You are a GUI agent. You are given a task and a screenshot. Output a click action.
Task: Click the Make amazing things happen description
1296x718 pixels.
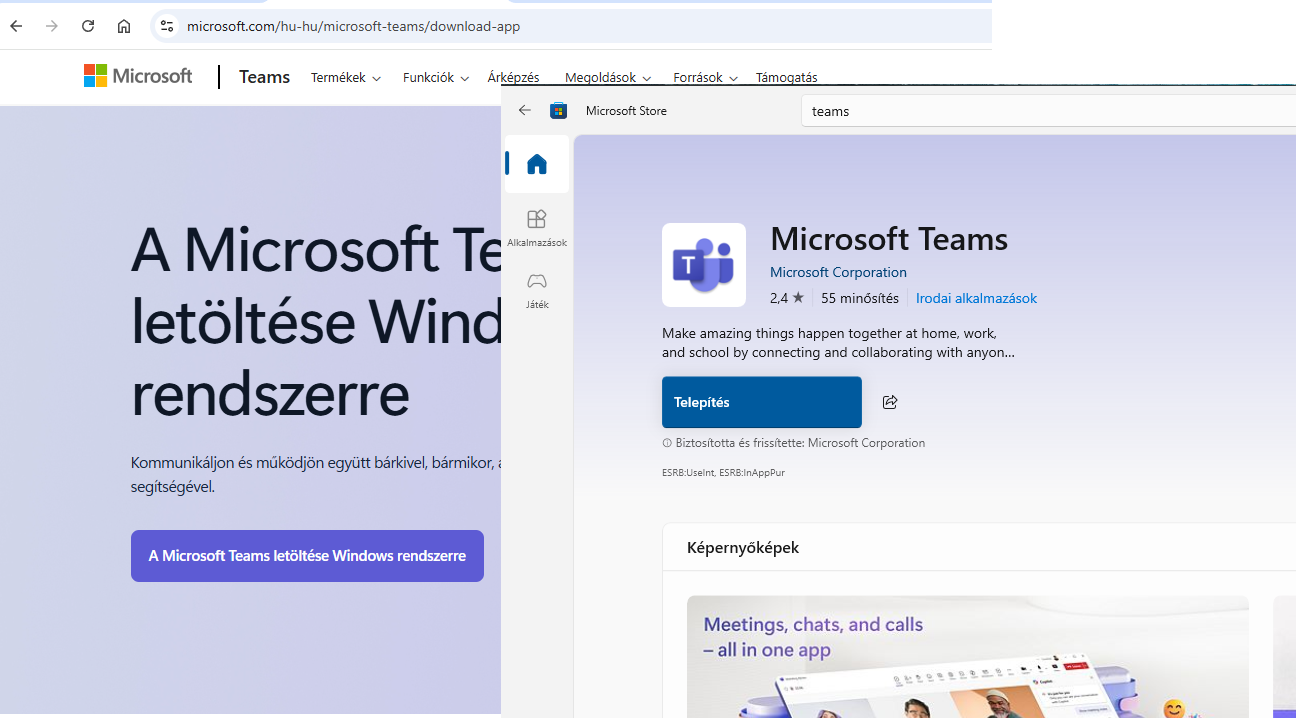point(838,342)
